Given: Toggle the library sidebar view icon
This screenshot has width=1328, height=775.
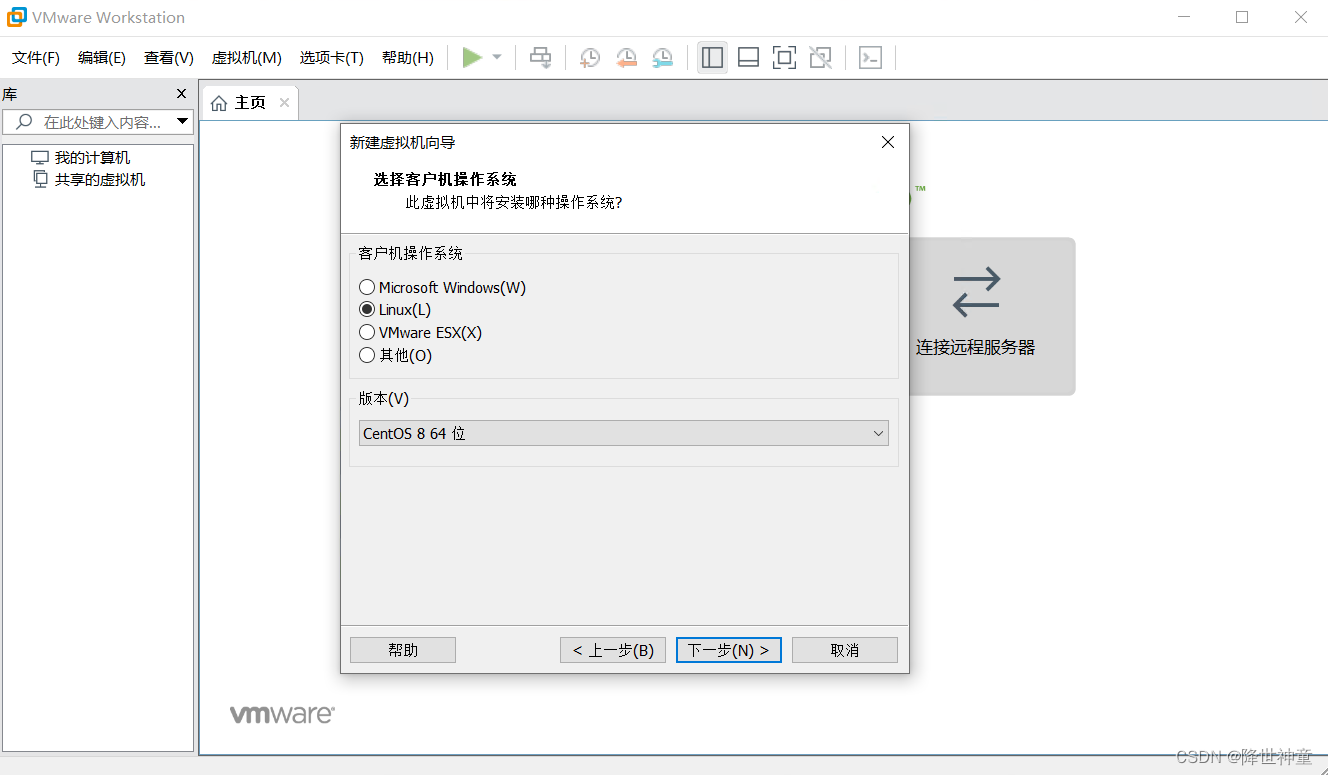Looking at the screenshot, I should tap(712, 58).
